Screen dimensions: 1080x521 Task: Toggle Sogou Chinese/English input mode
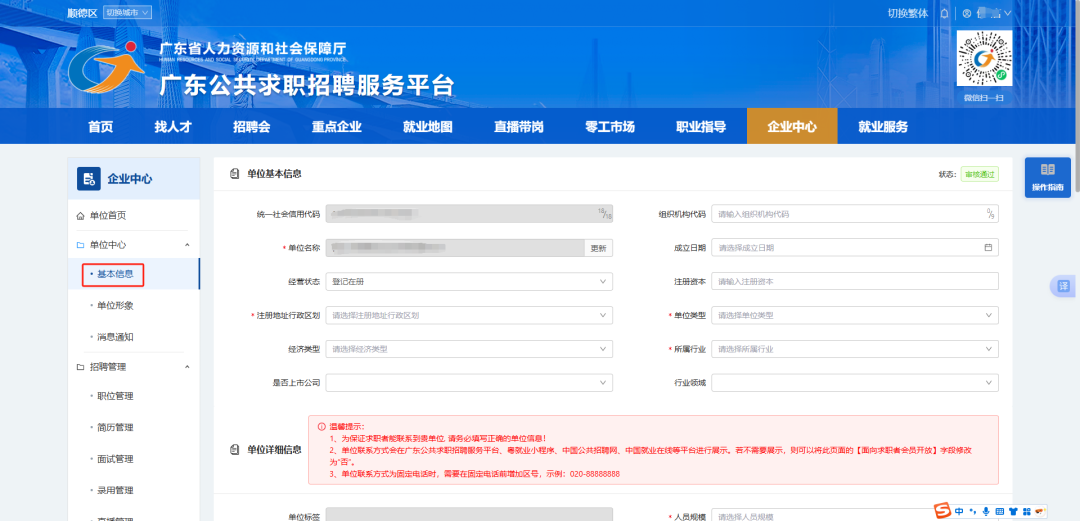tap(959, 511)
